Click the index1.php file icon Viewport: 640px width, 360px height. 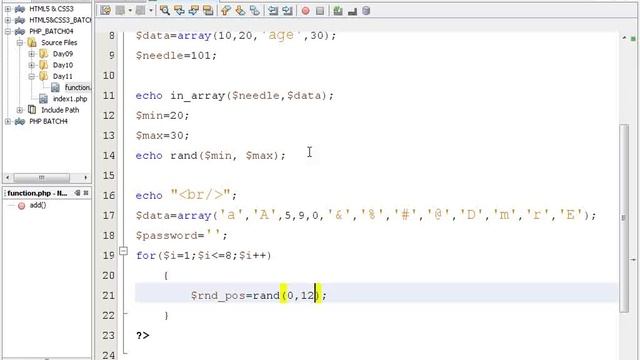[x=43, y=99]
